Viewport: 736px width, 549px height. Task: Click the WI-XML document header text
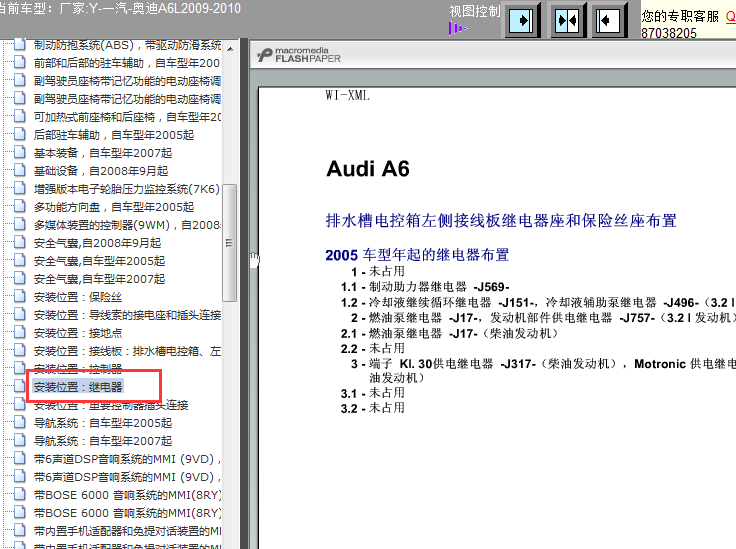tap(347, 95)
